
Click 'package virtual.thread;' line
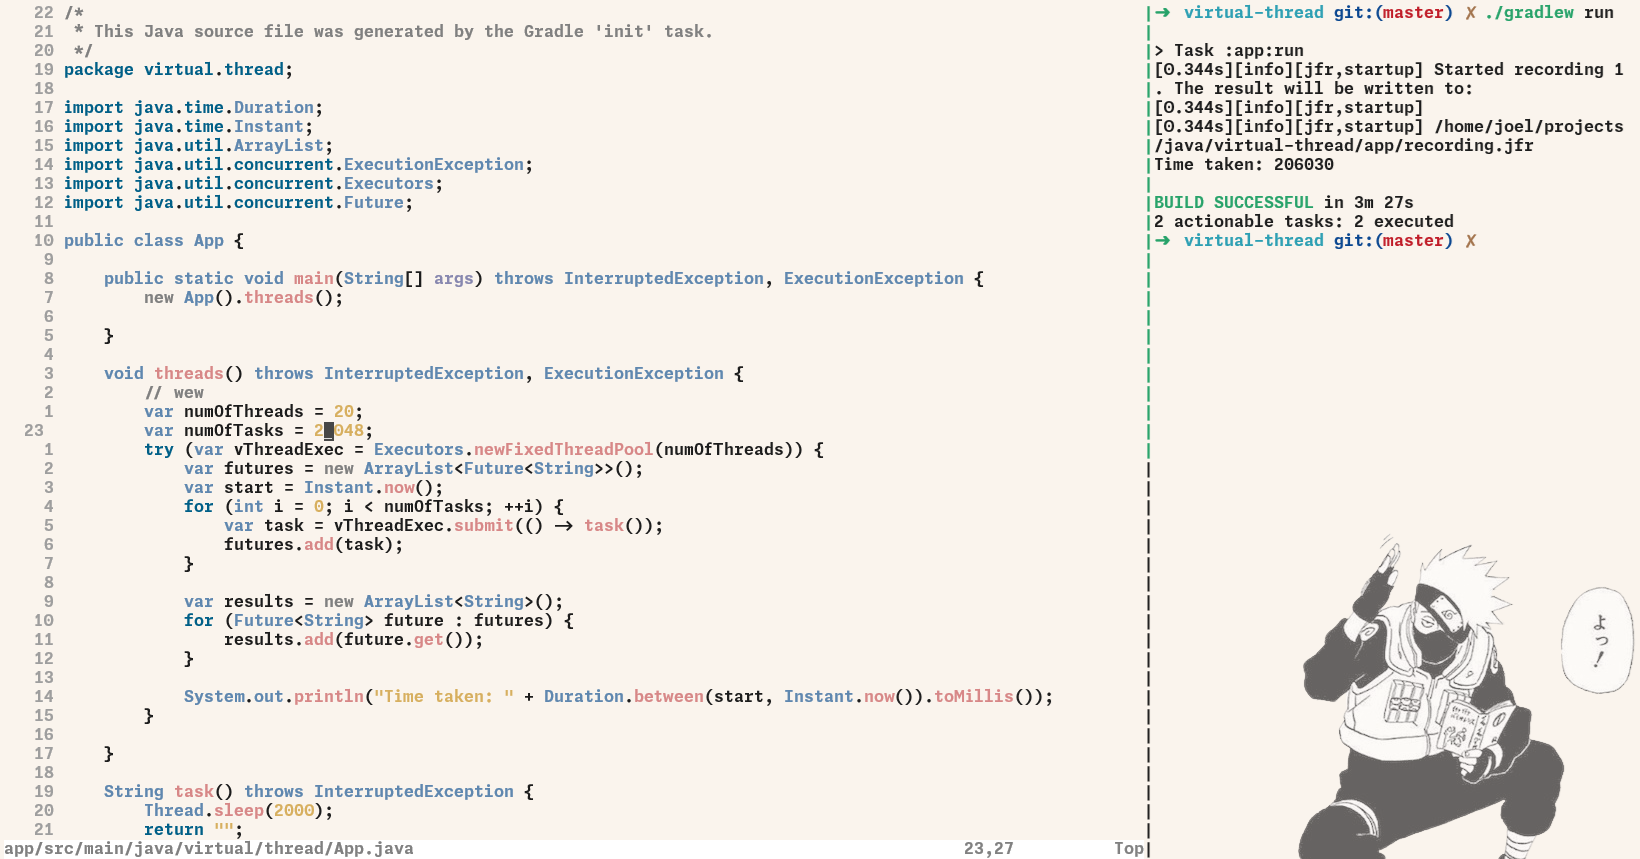point(178,69)
